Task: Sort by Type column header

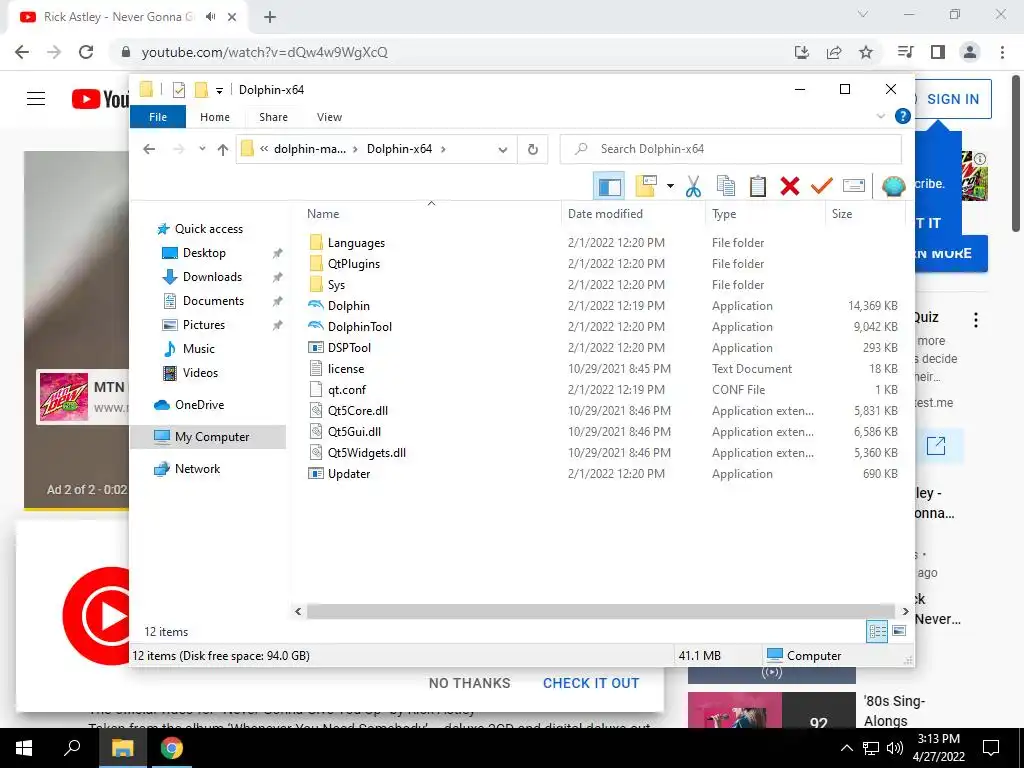Action: tap(765, 214)
